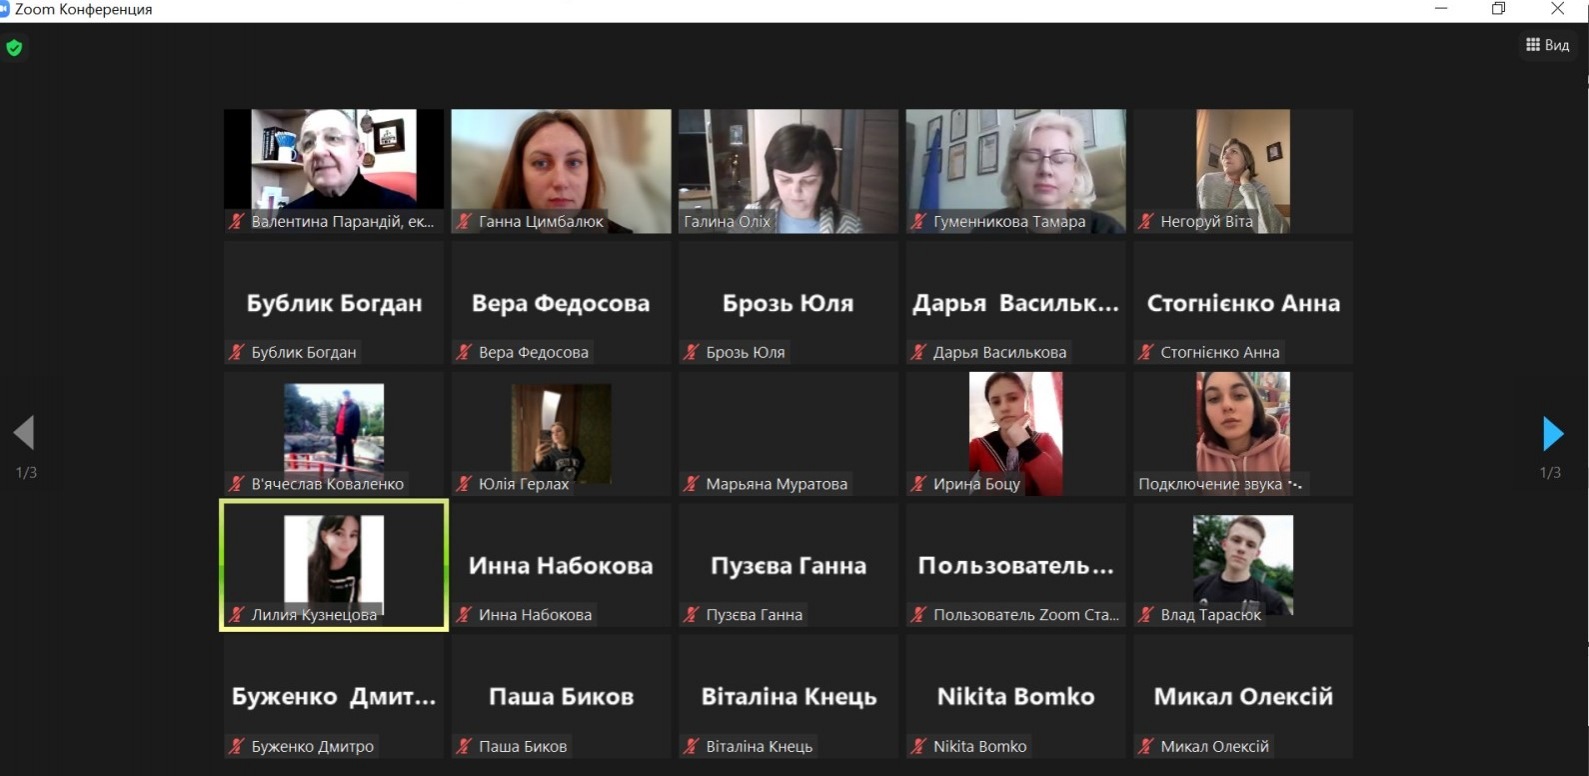Click muted mic icon beside Стогнієнко Анна label
This screenshot has width=1589, height=776.
(x=1146, y=352)
